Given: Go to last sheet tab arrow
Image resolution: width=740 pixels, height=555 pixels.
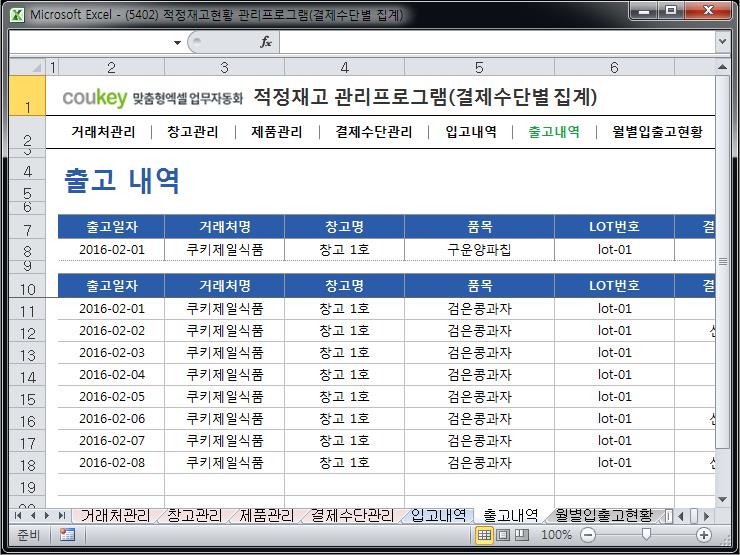Looking at the screenshot, I should click(x=62, y=515).
